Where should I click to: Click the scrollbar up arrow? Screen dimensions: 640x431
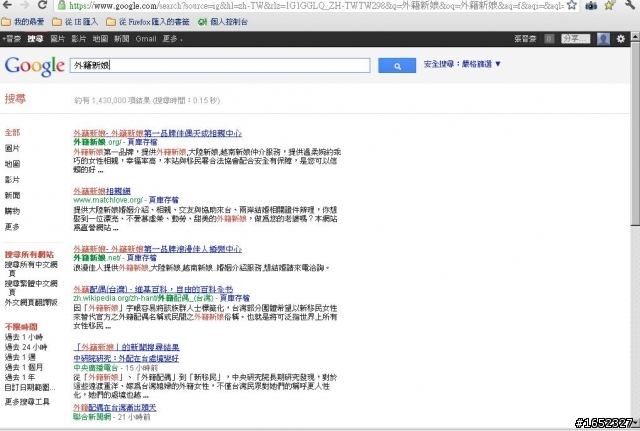[635, 37]
